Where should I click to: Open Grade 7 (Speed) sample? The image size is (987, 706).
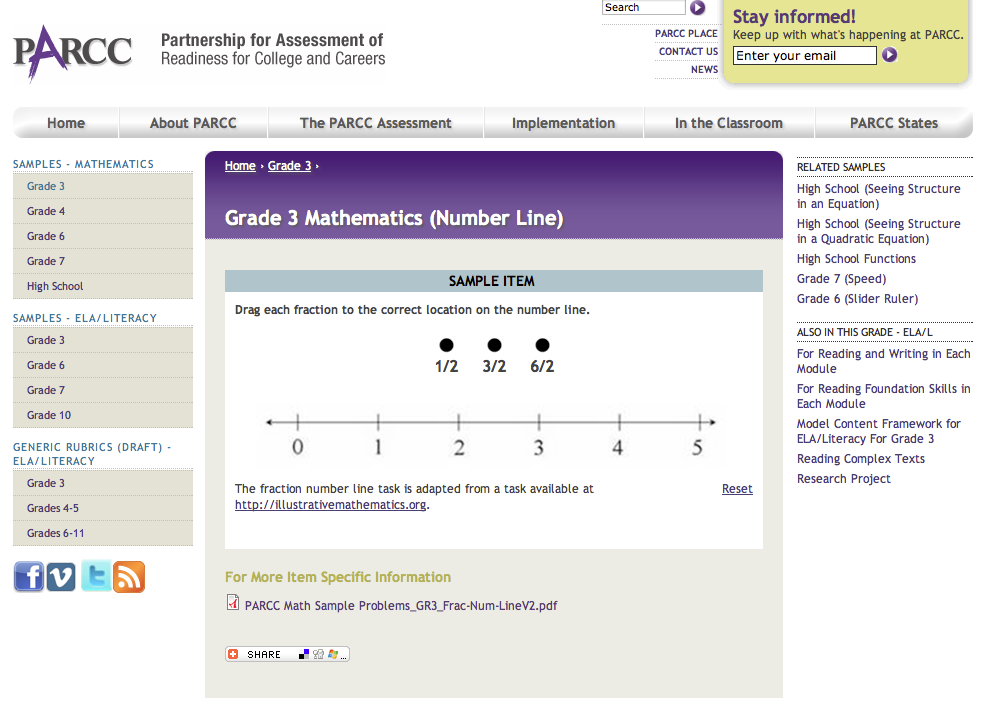(x=841, y=279)
